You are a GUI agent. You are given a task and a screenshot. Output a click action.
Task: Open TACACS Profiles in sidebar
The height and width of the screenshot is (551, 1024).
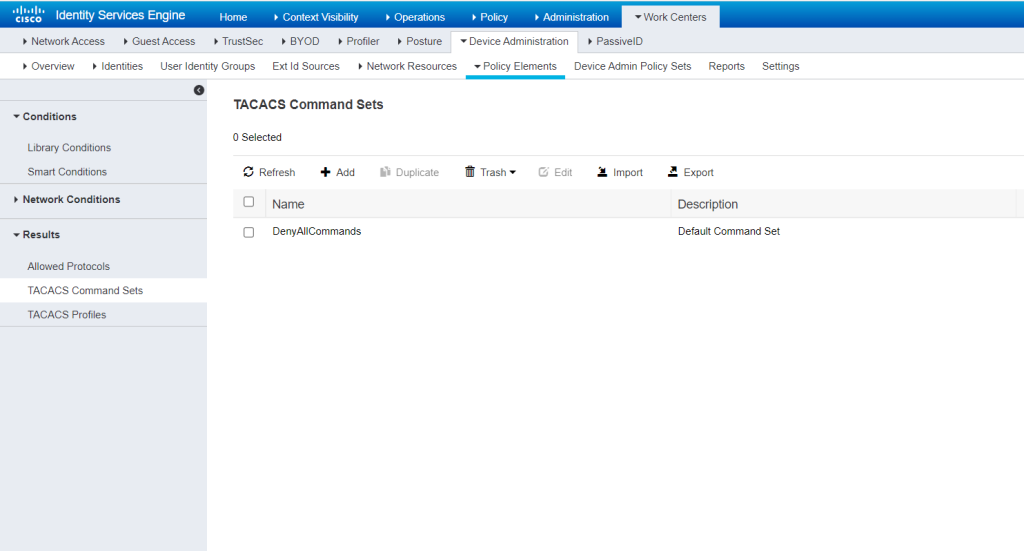tap(67, 315)
